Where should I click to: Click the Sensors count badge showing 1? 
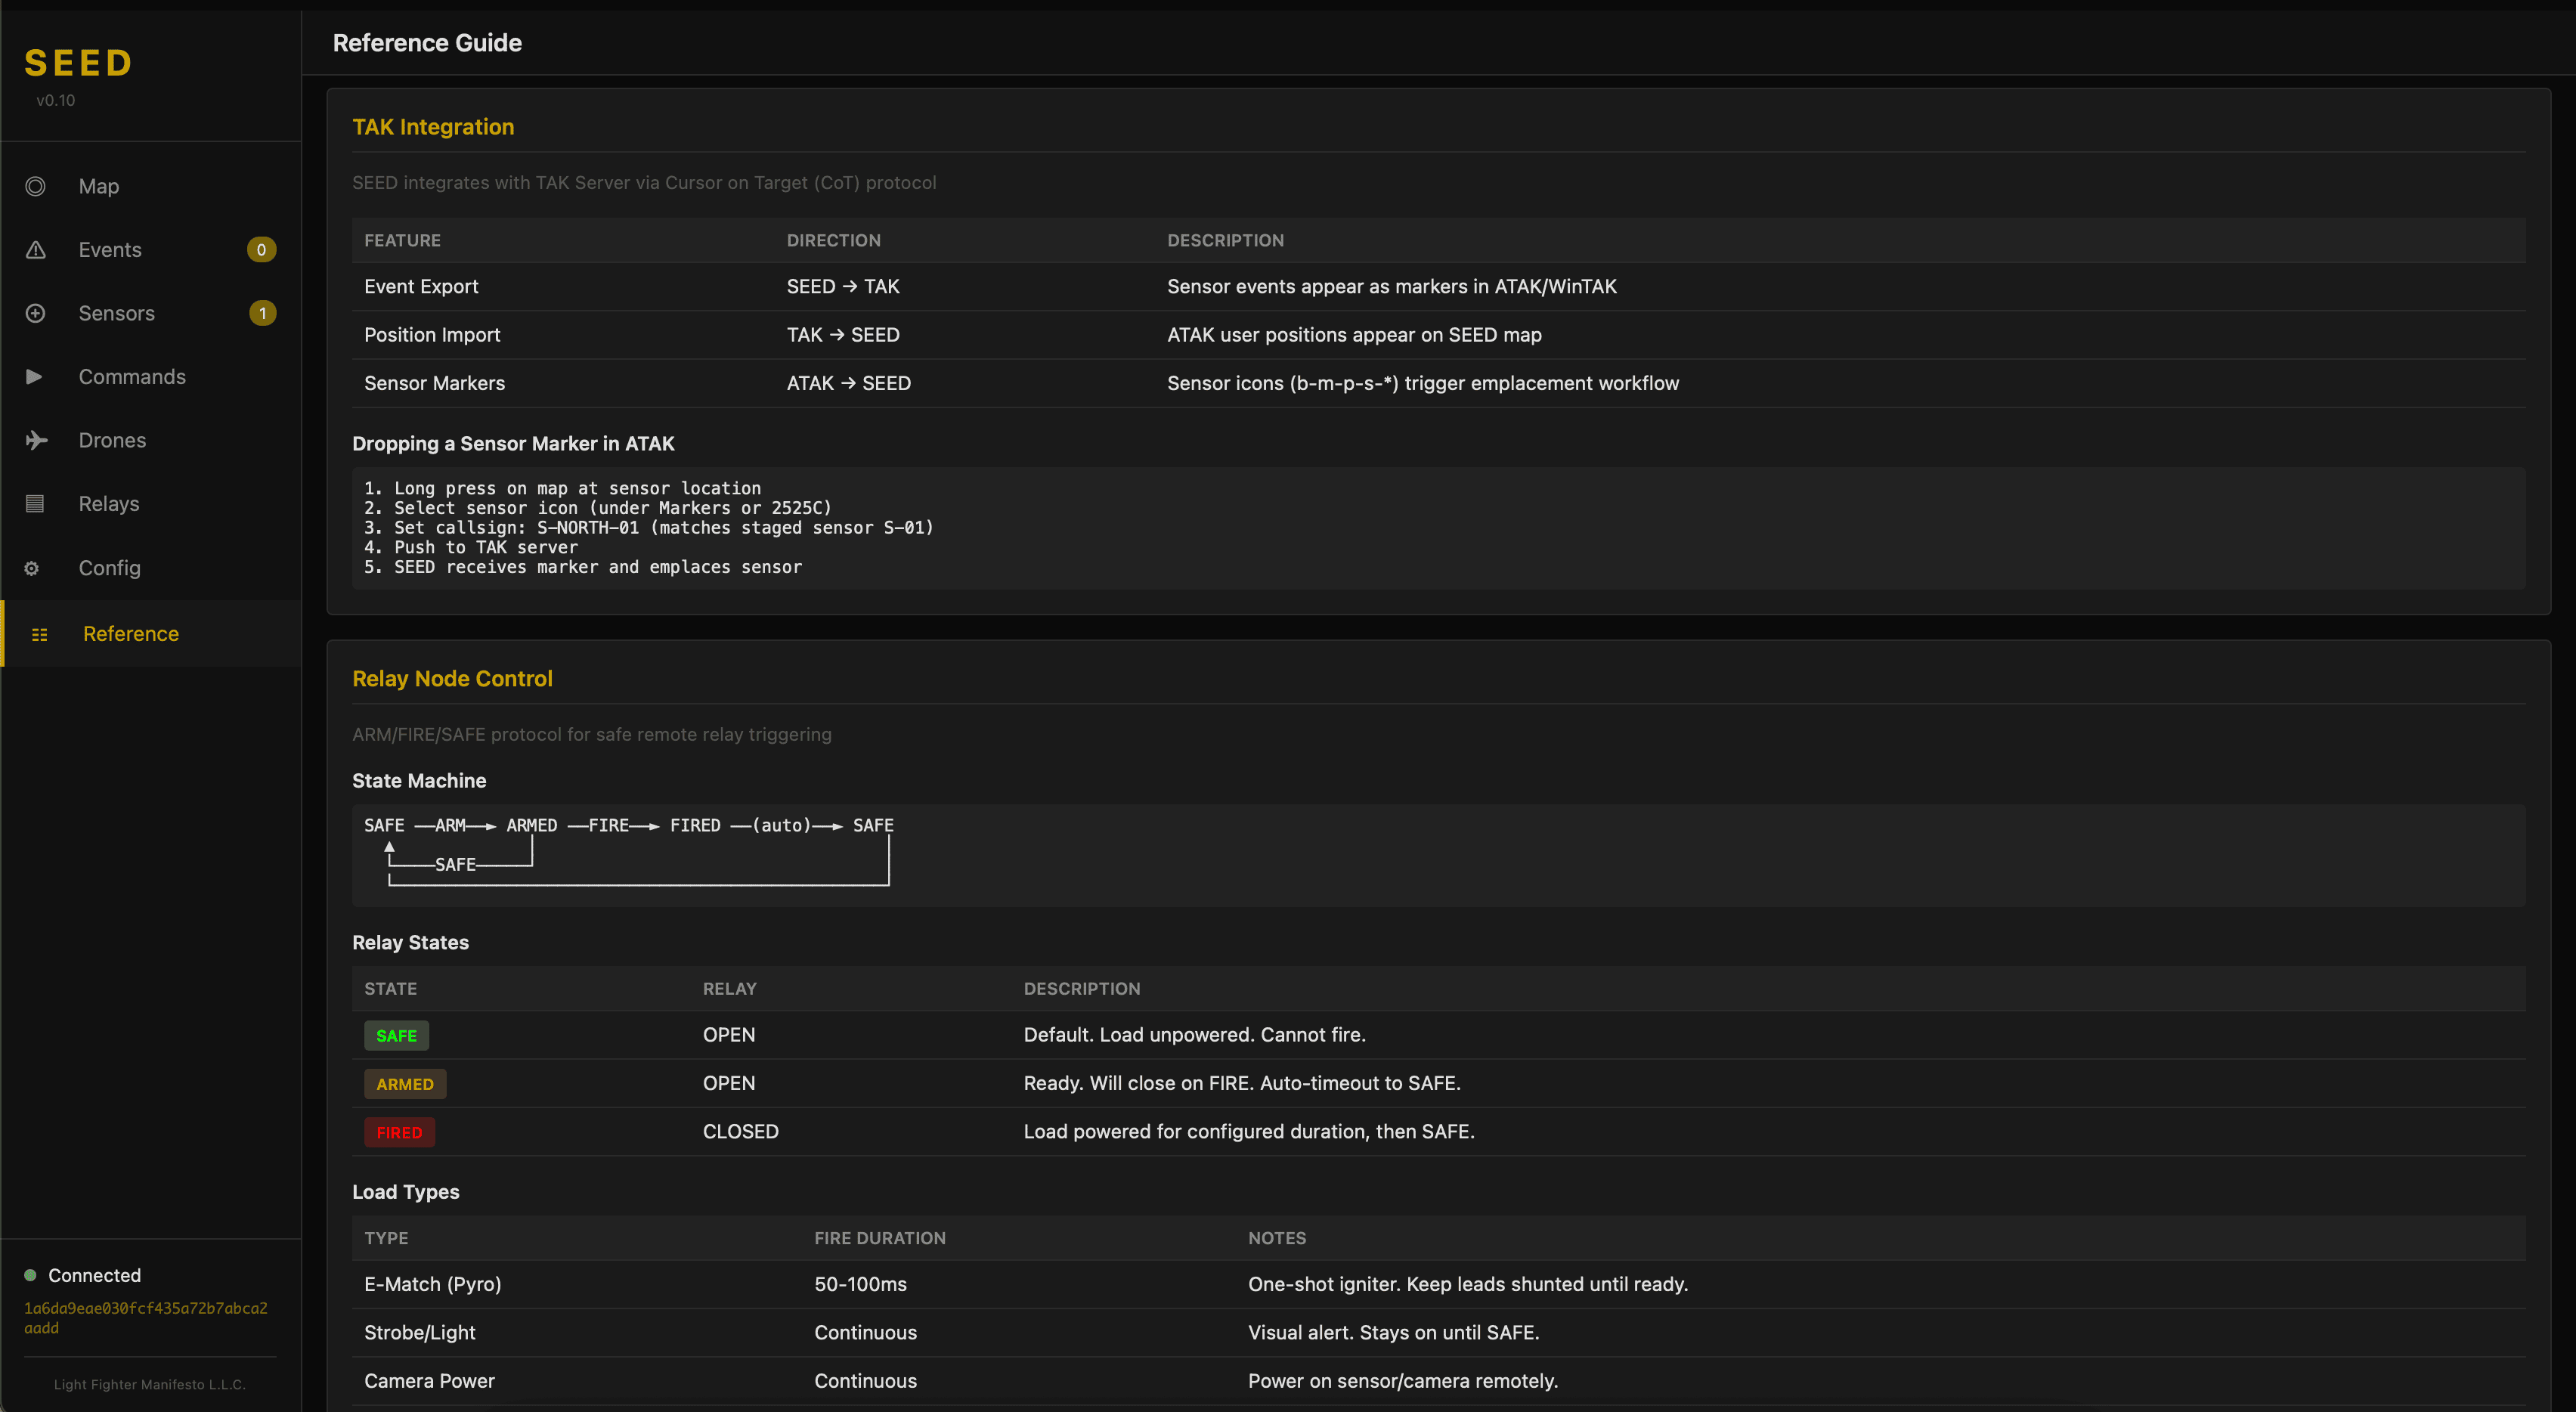coord(263,313)
